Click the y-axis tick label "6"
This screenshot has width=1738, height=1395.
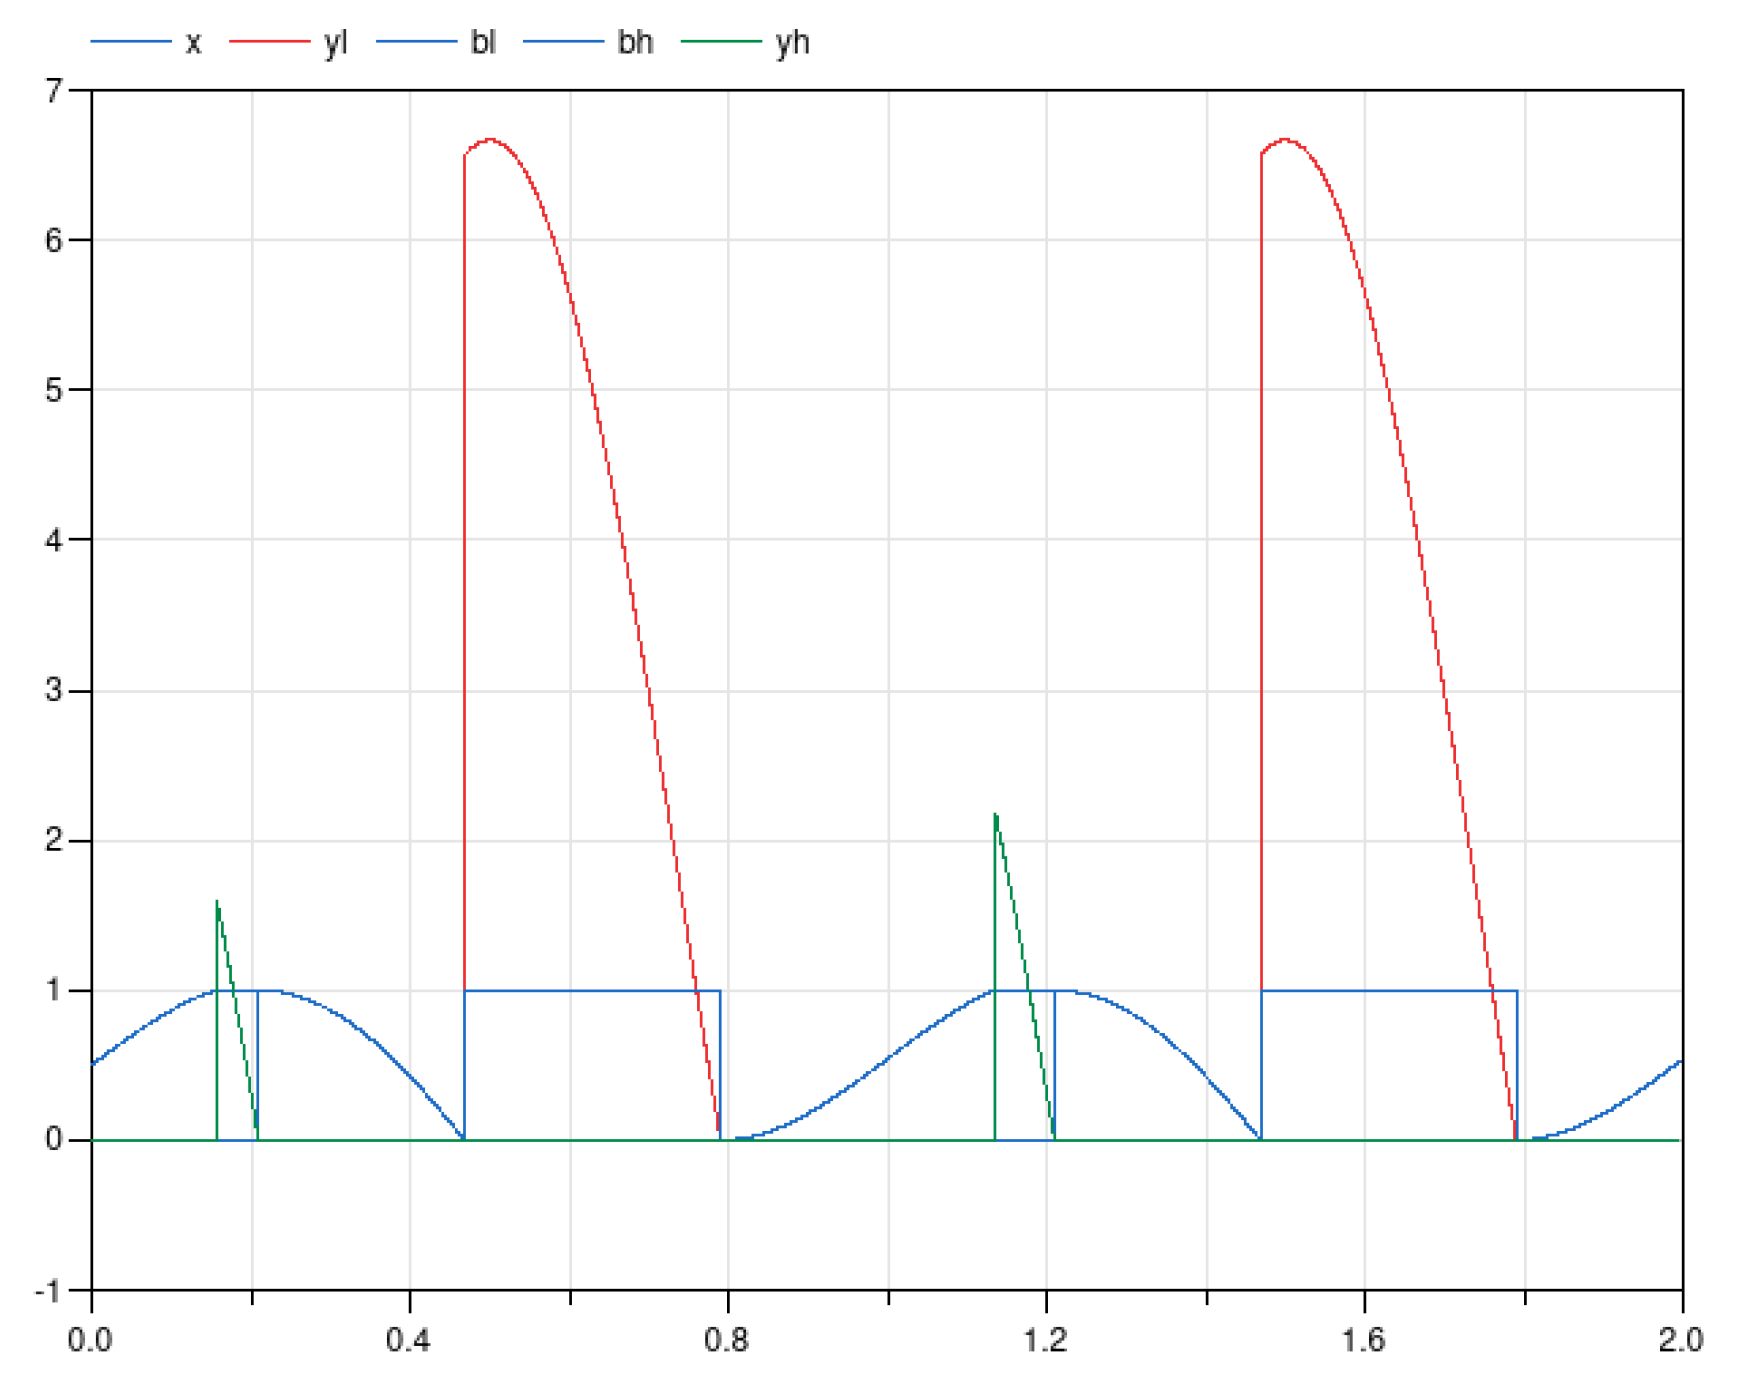click(53, 240)
